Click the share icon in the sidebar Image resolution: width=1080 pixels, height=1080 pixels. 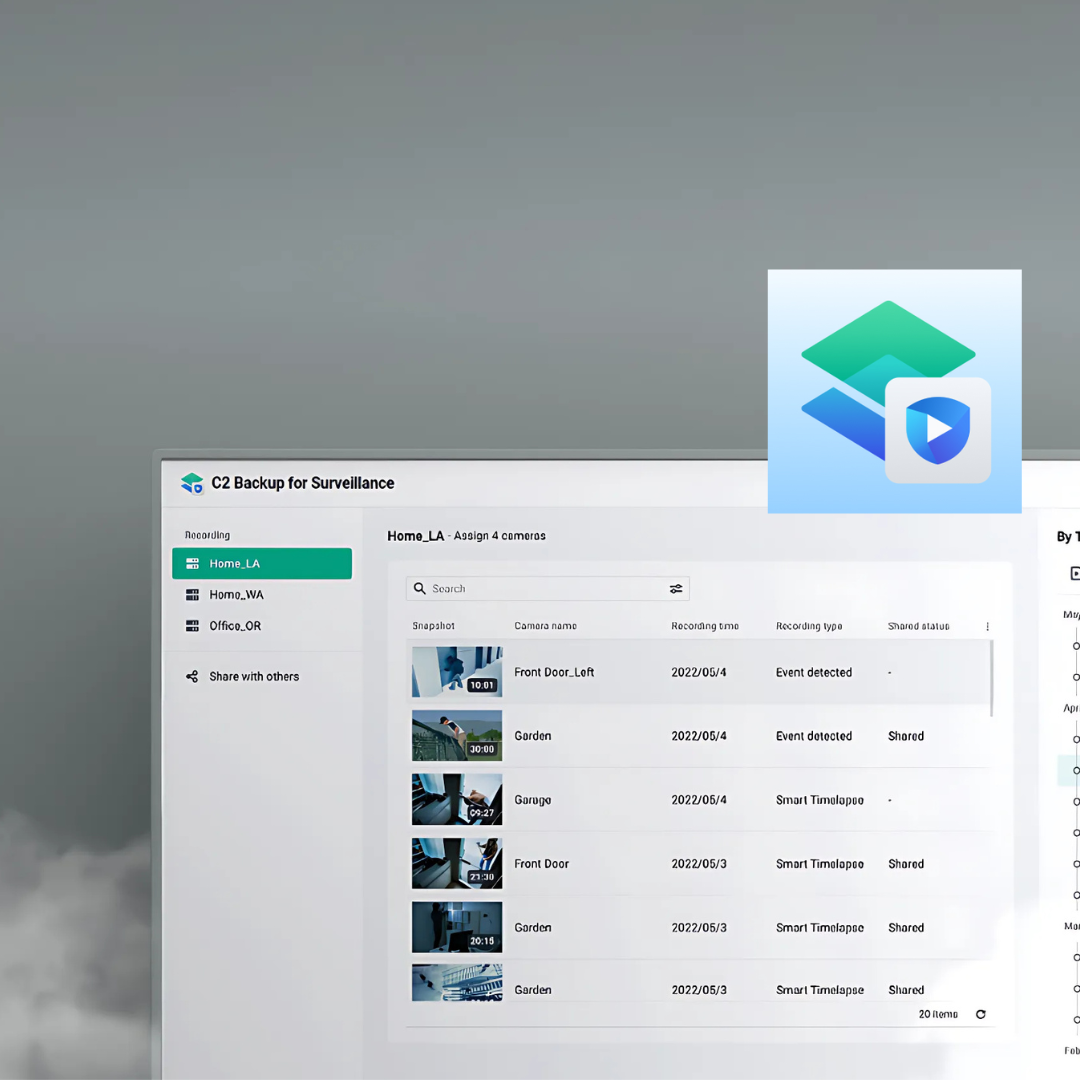click(192, 677)
